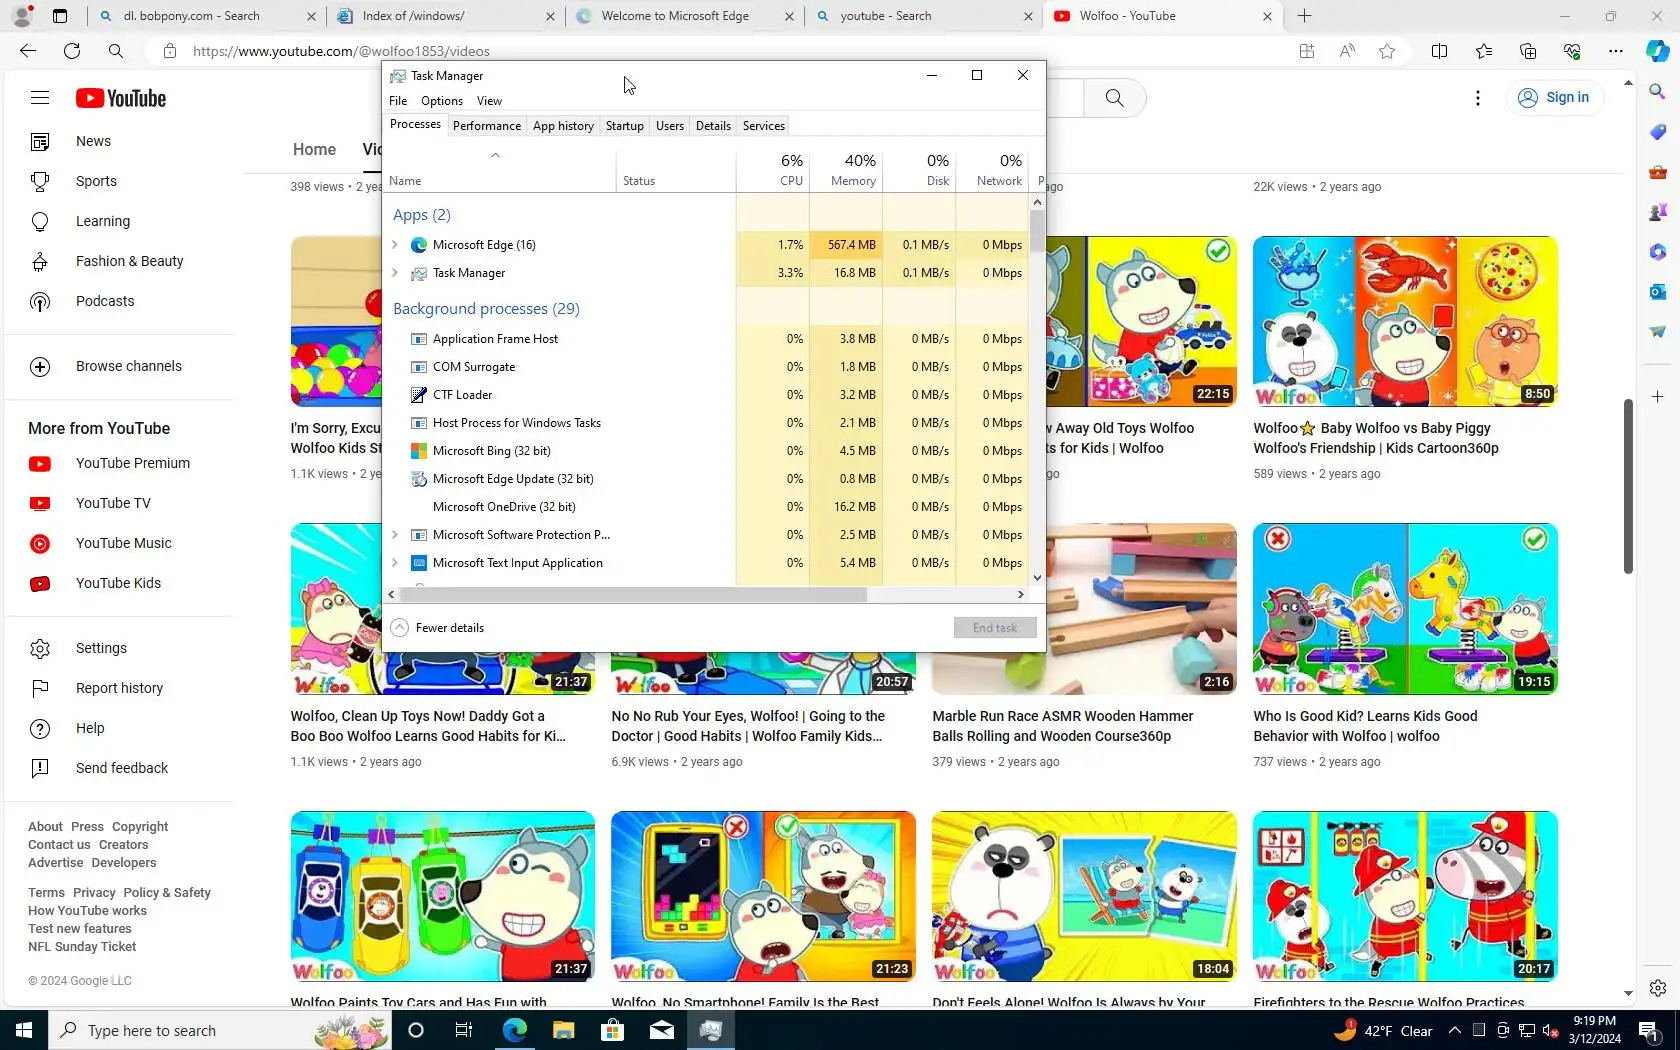Switch to the Services tab
Screen dimensions: 1680x1050
(x=764, y=126)
